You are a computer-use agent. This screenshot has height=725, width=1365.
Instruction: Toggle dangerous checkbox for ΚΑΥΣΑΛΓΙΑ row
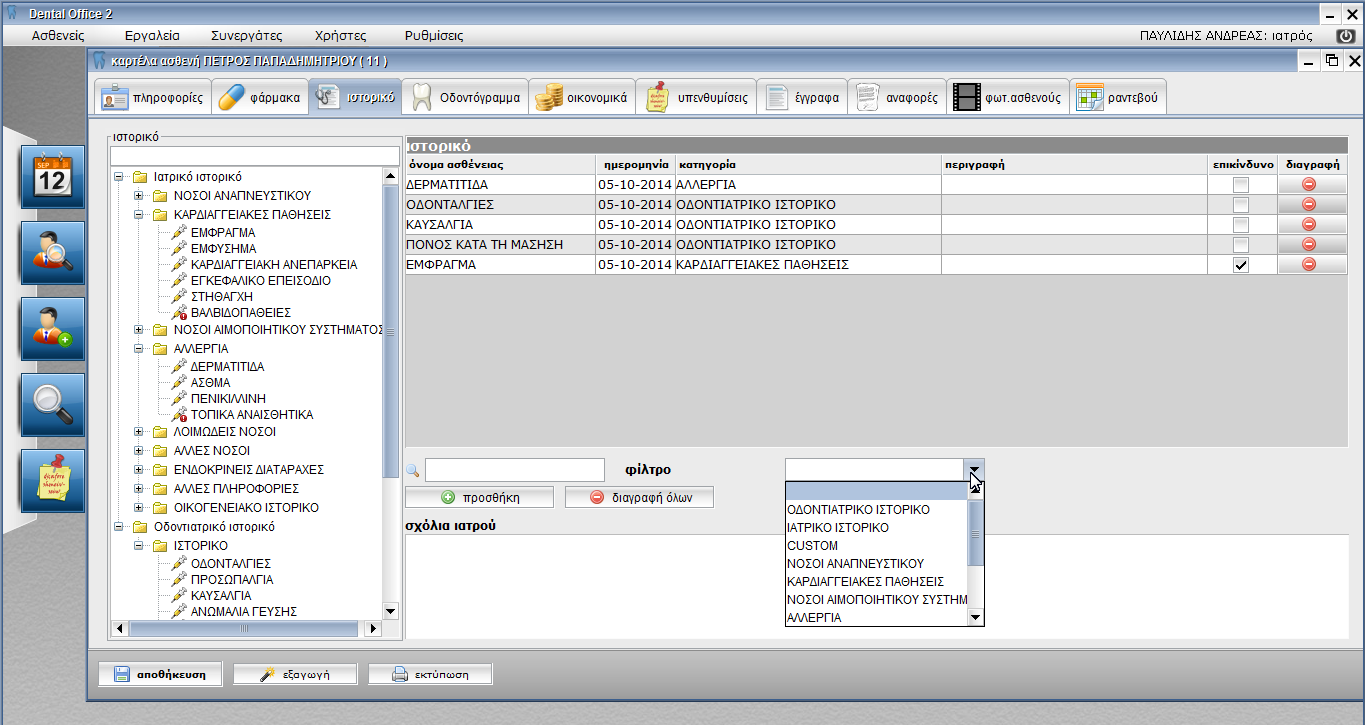1241,225
